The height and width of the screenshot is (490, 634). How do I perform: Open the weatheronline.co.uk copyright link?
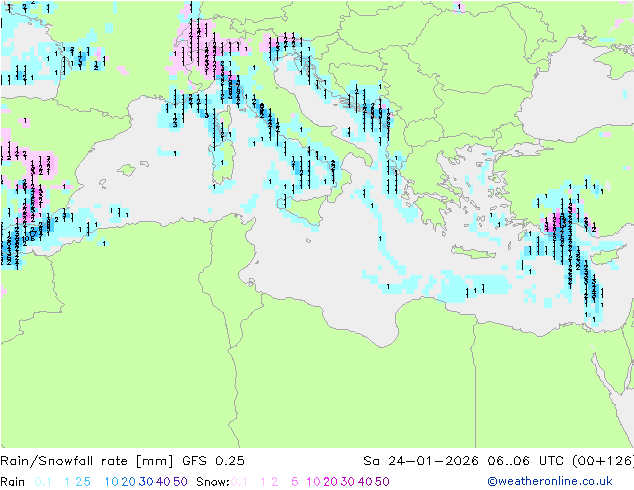(x=550, y=481)
